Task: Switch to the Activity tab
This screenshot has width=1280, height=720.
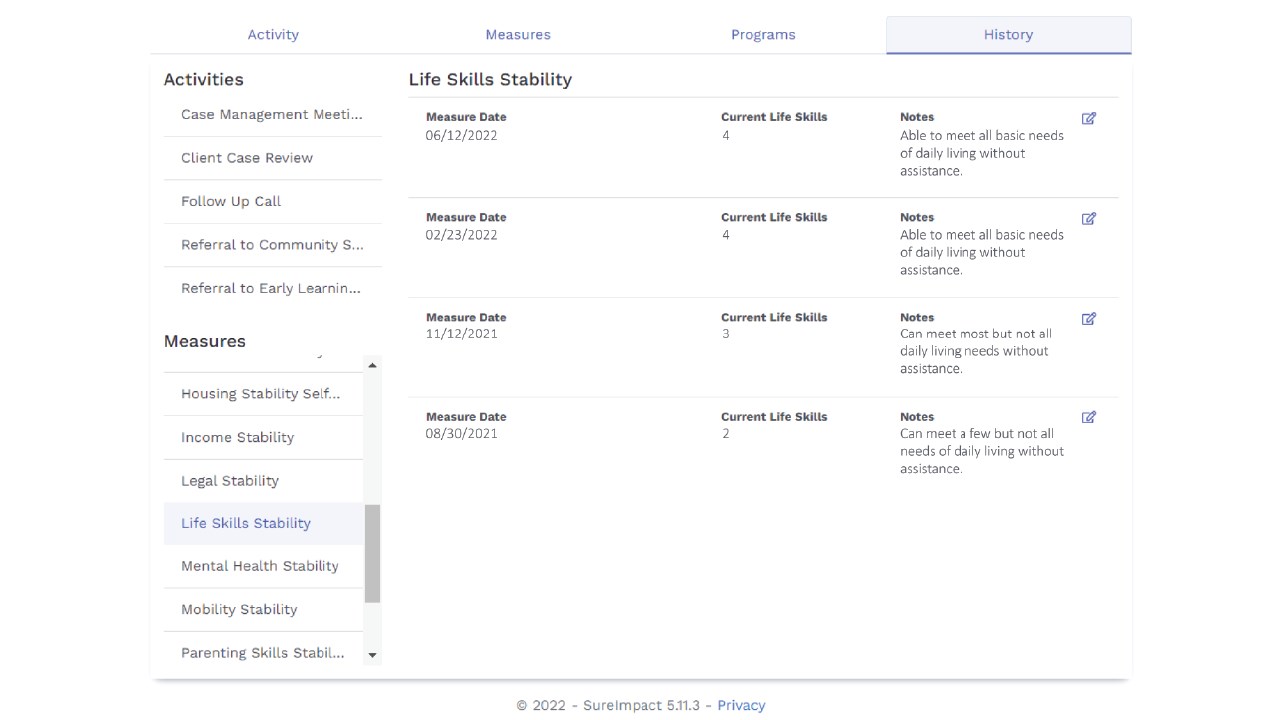Action: point(273,34)
